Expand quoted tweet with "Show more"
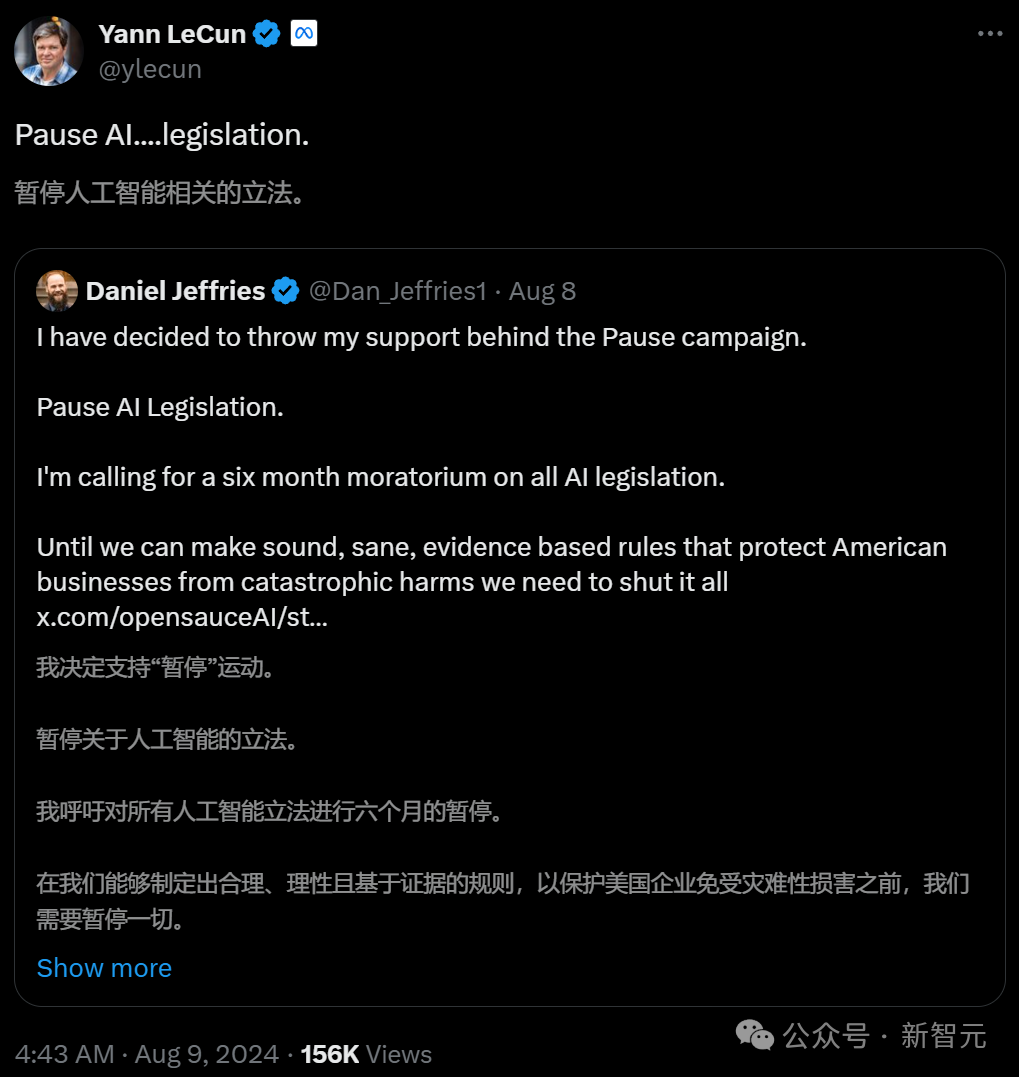The height and width of the screenshot is (1077, 1019). point(104,968)
